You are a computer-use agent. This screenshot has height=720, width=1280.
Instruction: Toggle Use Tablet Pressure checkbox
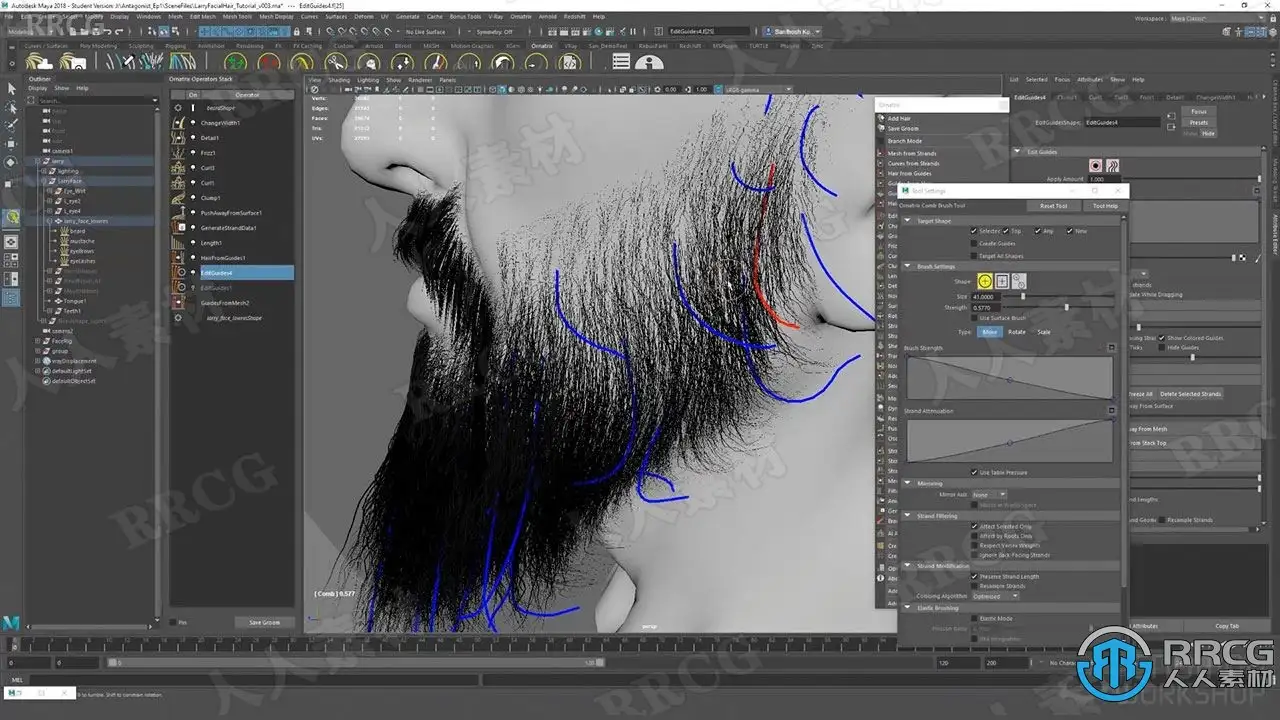pos(974,472)
